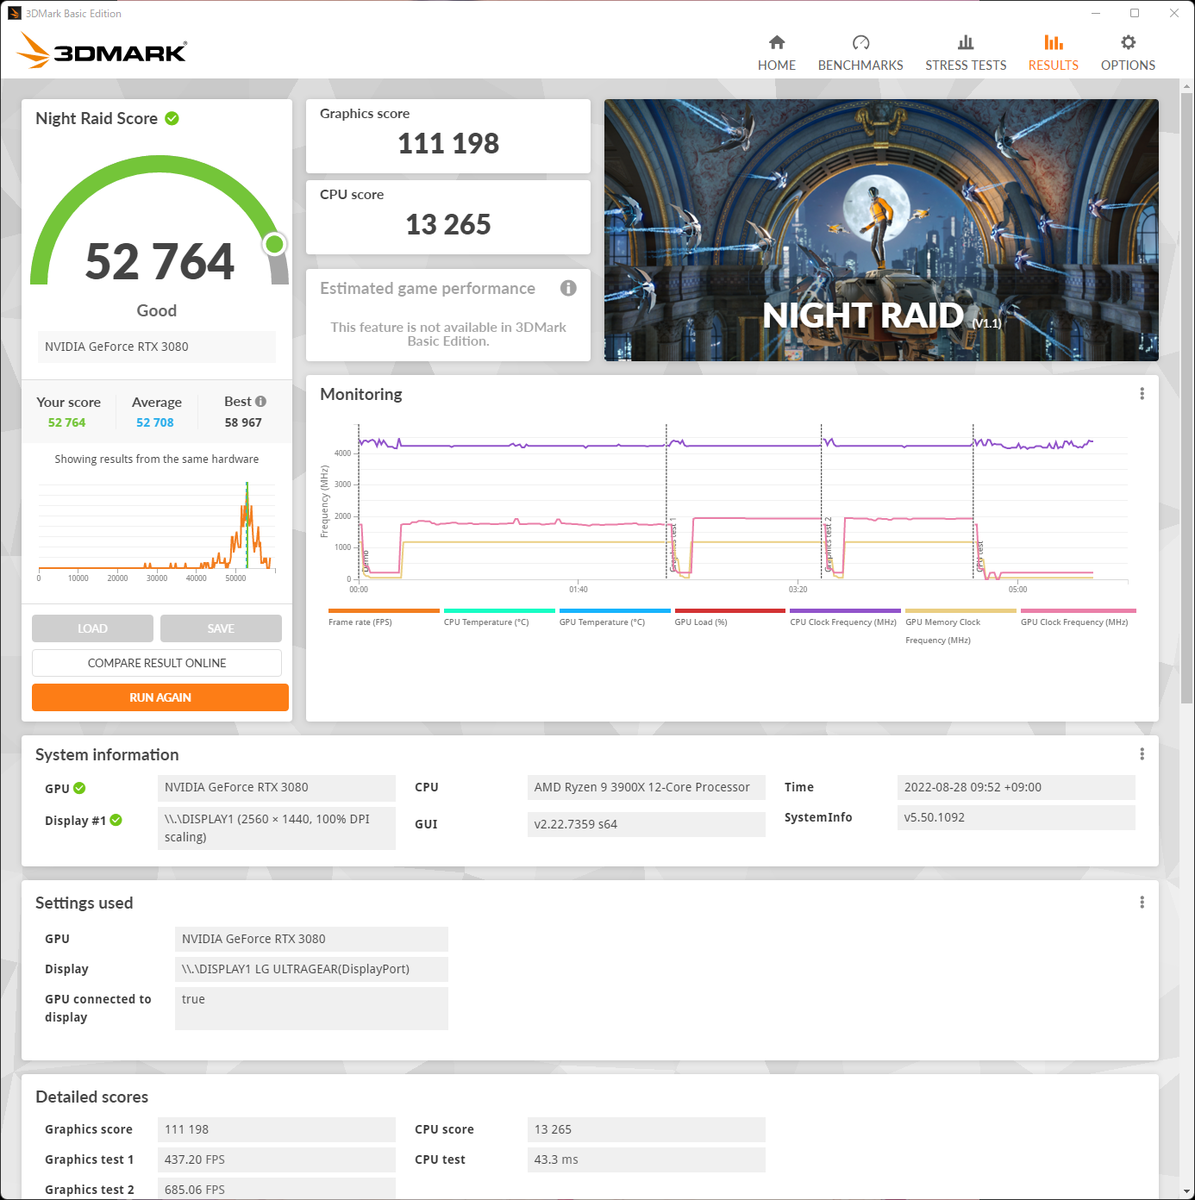Viewport: 1195px width, 1200px height.
Task: Toggle GPU Clock Frequency legend entry
Action: tap(1078, 617)
